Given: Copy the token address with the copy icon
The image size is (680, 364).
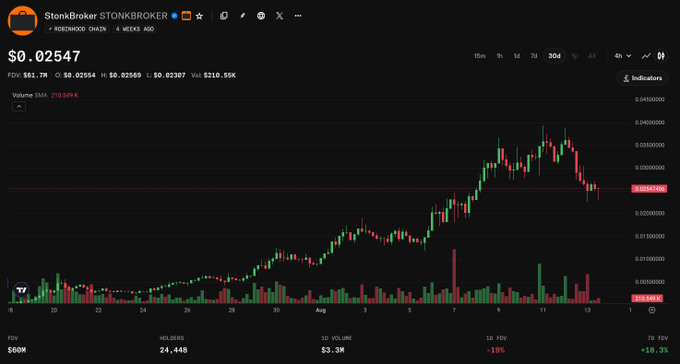Looking at the screenshot, I should pos(224,16).
